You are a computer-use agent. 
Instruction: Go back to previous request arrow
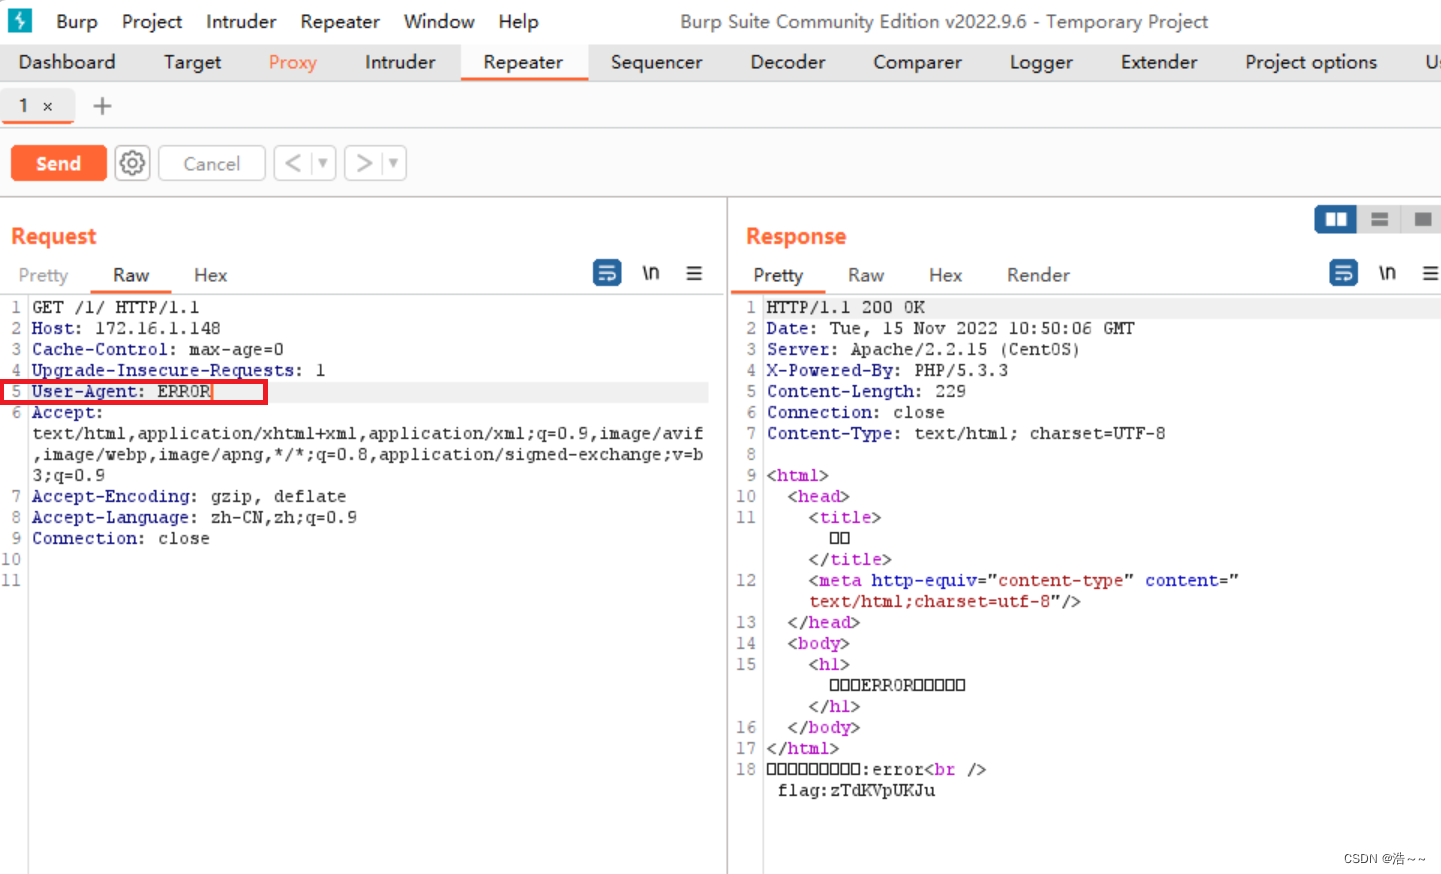pyautogui.click(x=292, y=163)
